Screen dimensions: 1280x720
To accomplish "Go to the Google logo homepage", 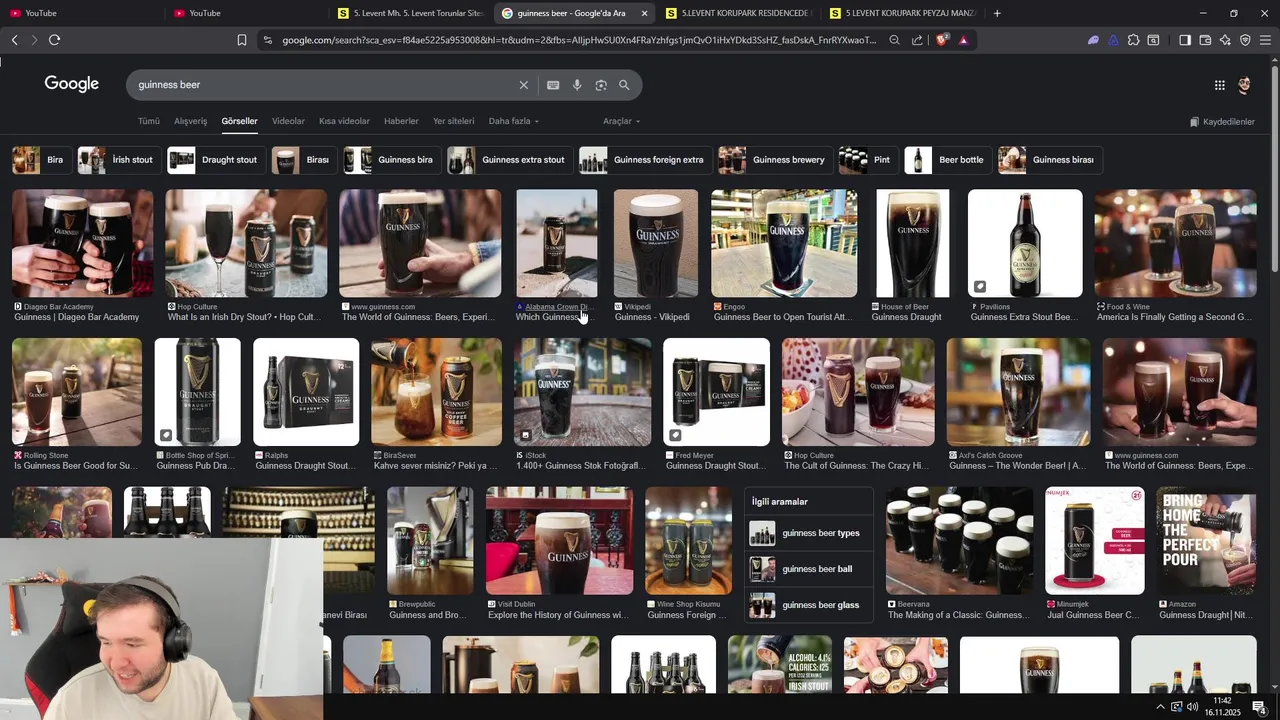I will coord(71,84).
